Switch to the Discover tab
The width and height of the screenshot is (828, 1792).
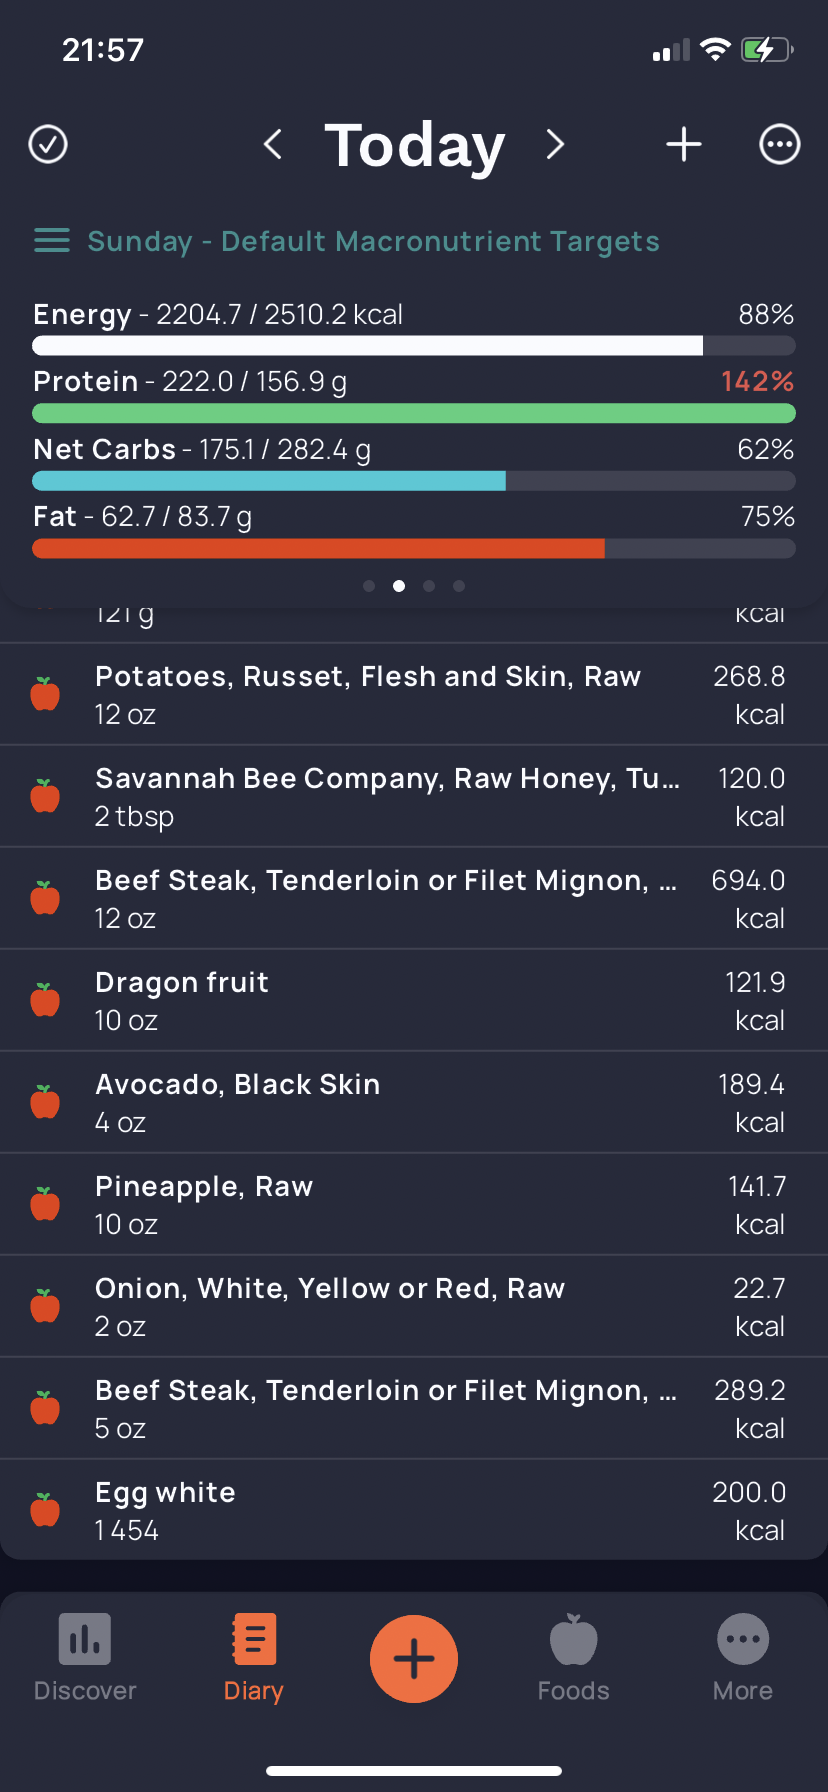[x=85, y=1658]
